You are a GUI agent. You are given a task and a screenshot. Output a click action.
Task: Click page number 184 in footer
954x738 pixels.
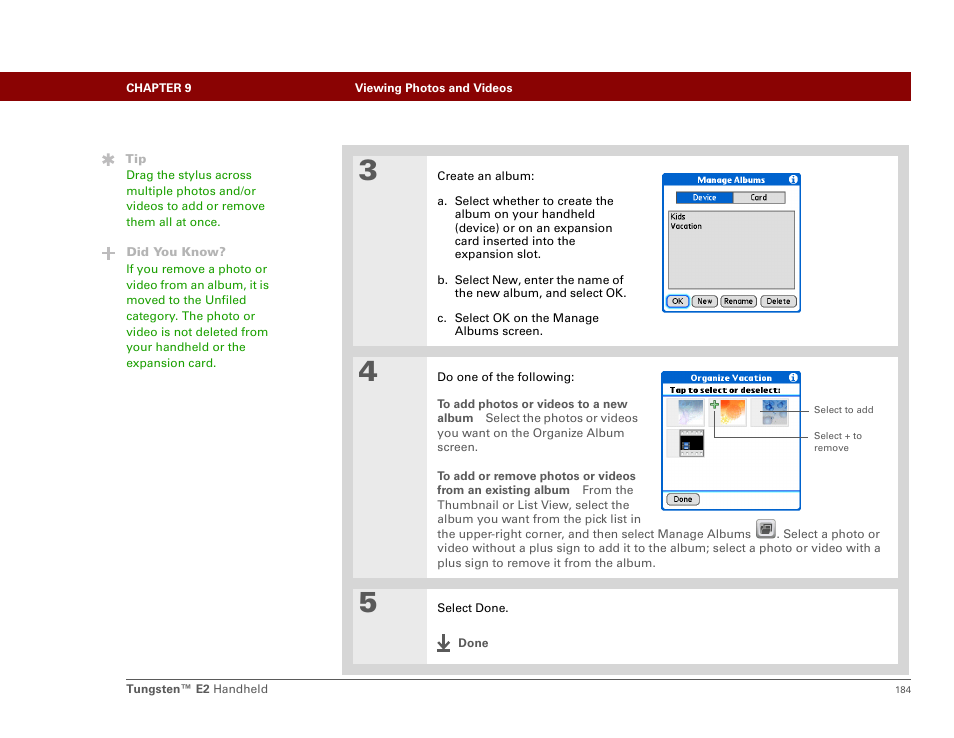point(903,689)
